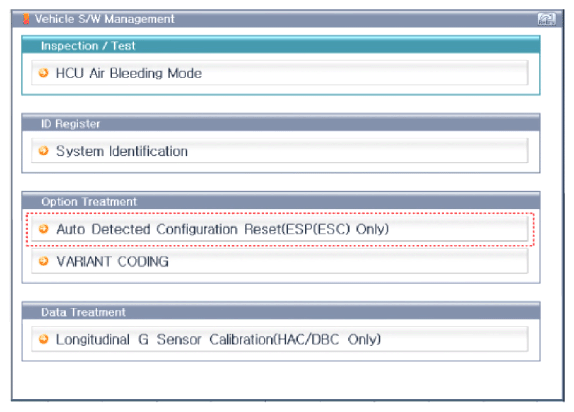Click orange arrow beside Auto Detected Configuration Reset

(44, 229)
